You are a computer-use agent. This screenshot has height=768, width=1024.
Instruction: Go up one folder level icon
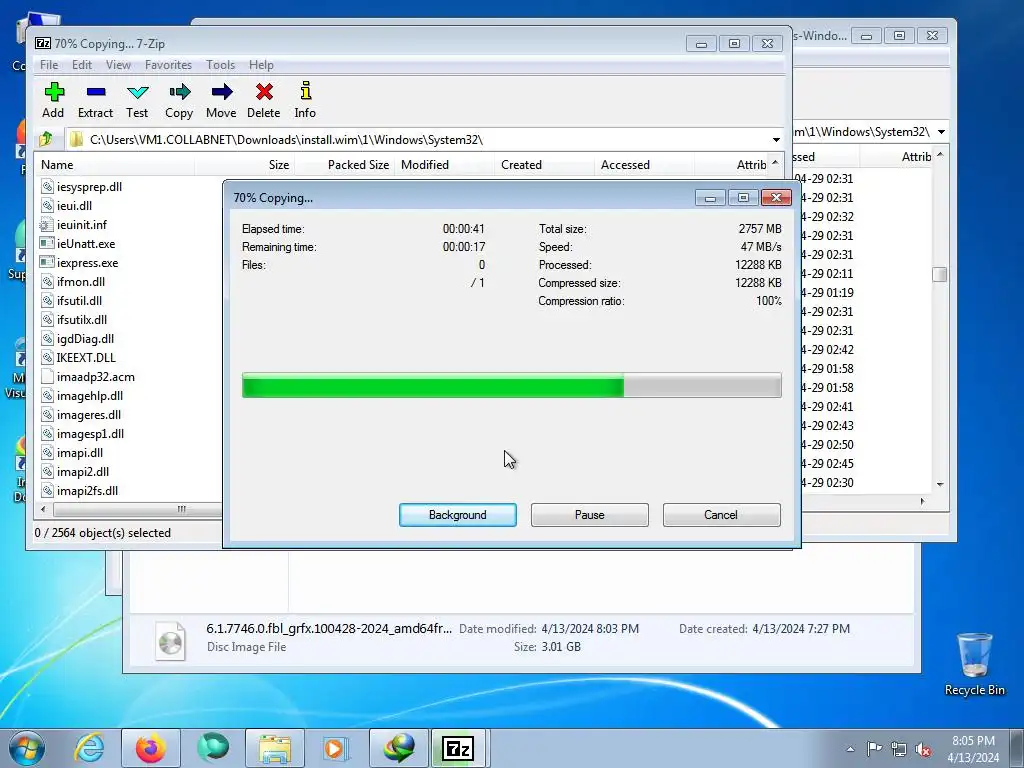pos(46,139)
